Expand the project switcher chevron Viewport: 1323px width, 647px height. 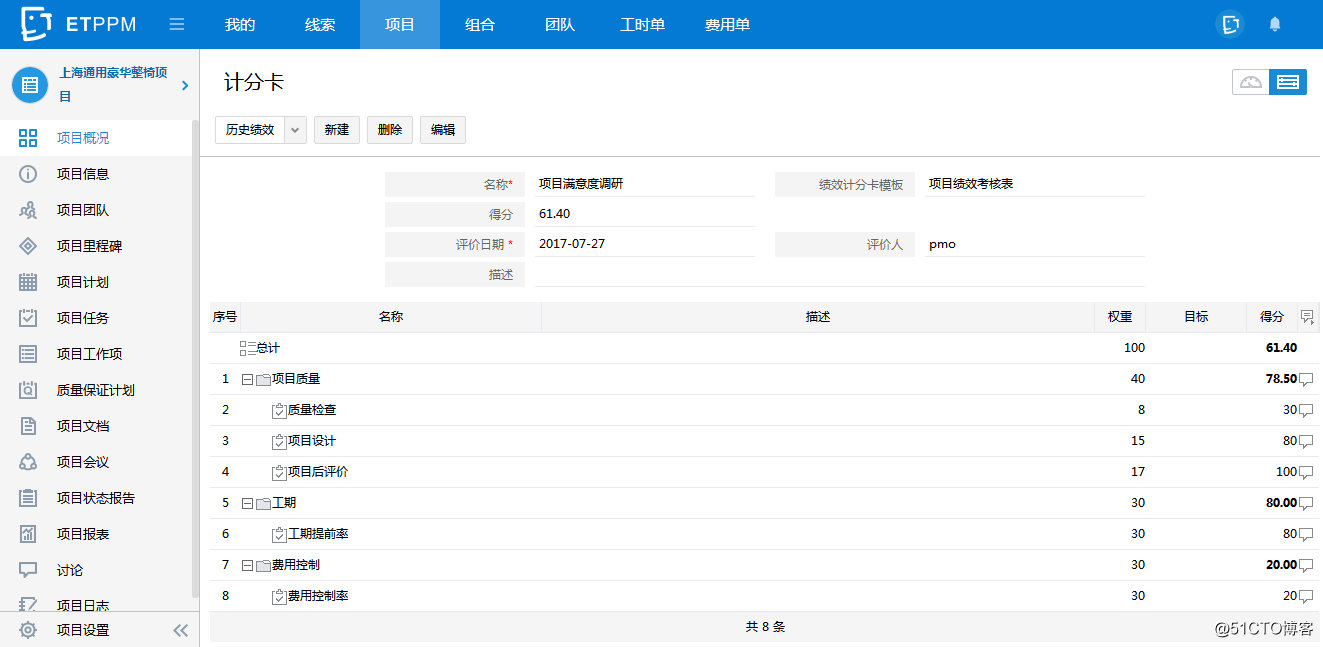coord(185,86)
